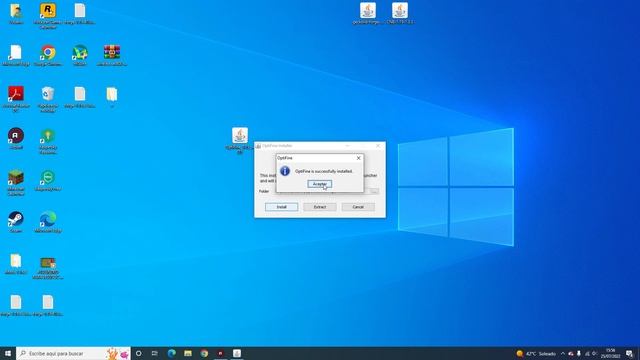This screenshot has width=640, height=360.
Task: Select the Minecraft Launcher desktop icon
Action: click(16, 182)
